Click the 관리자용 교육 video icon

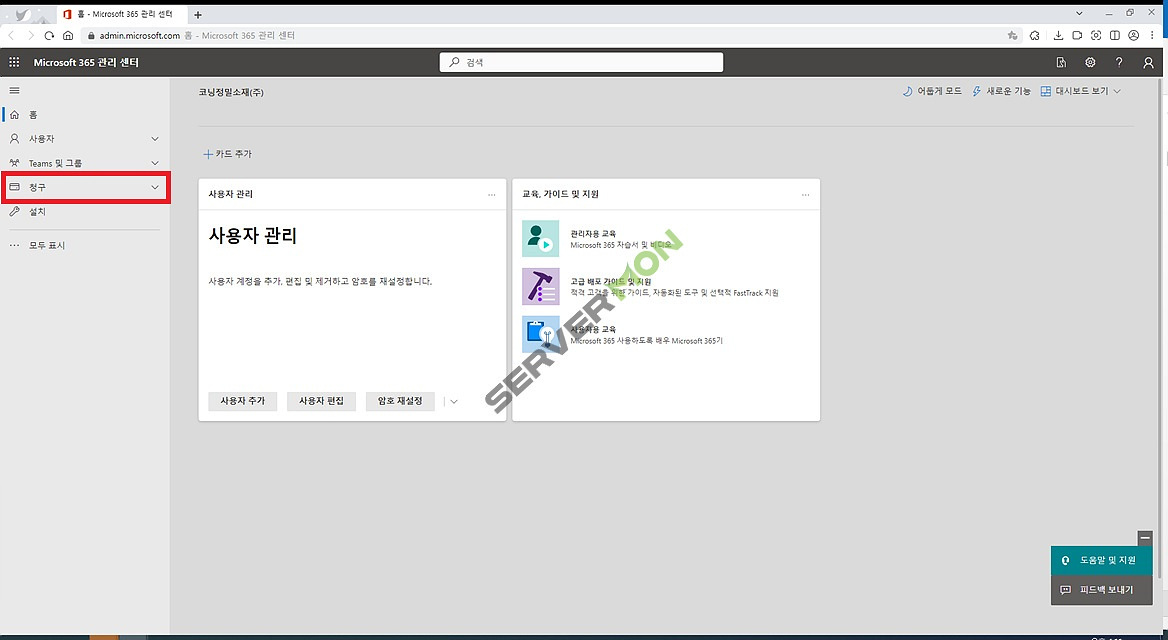(x=541, y=238)
